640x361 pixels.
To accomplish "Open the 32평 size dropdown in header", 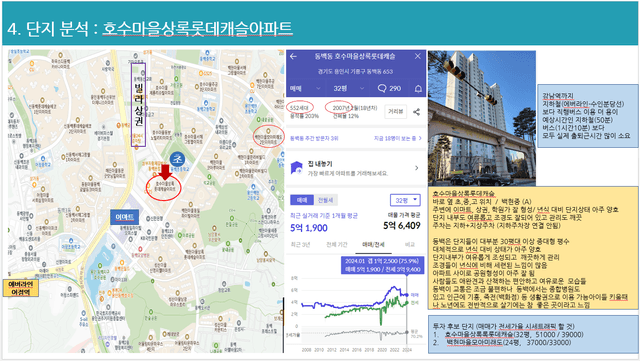I will pos(348,88).
